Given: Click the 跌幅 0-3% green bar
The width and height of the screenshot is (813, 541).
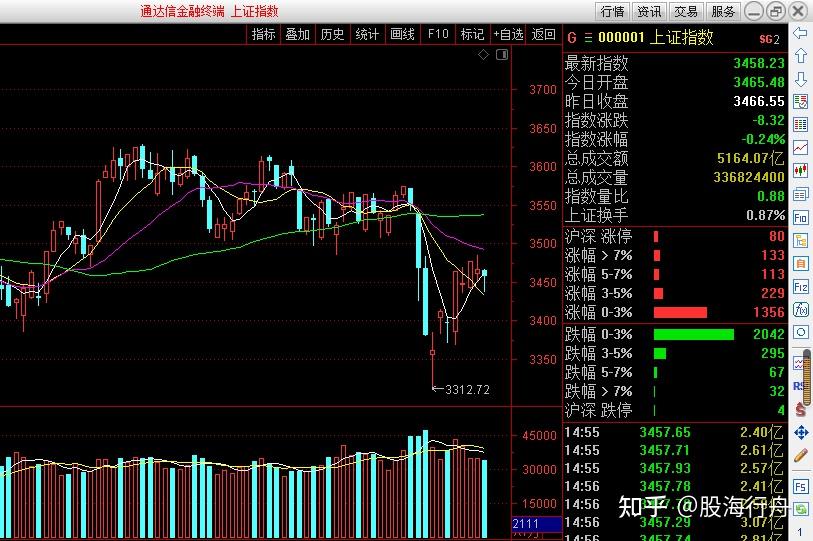Looking at the screenshot, I should 694,335.
